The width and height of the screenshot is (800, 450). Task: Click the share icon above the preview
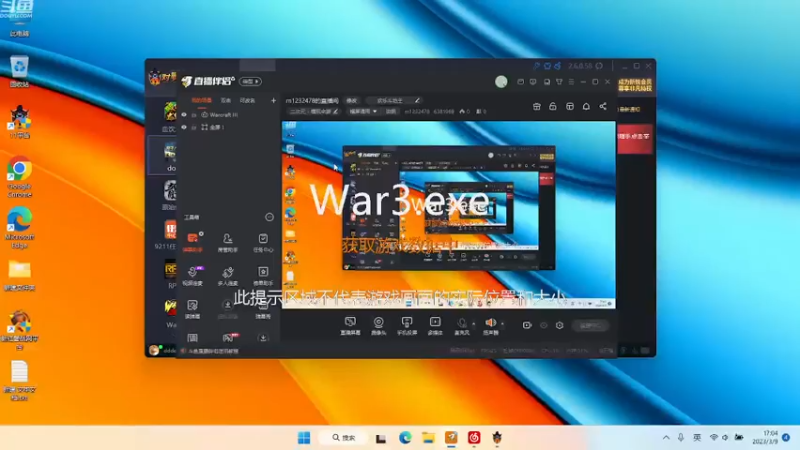click(x=603, y=106)
